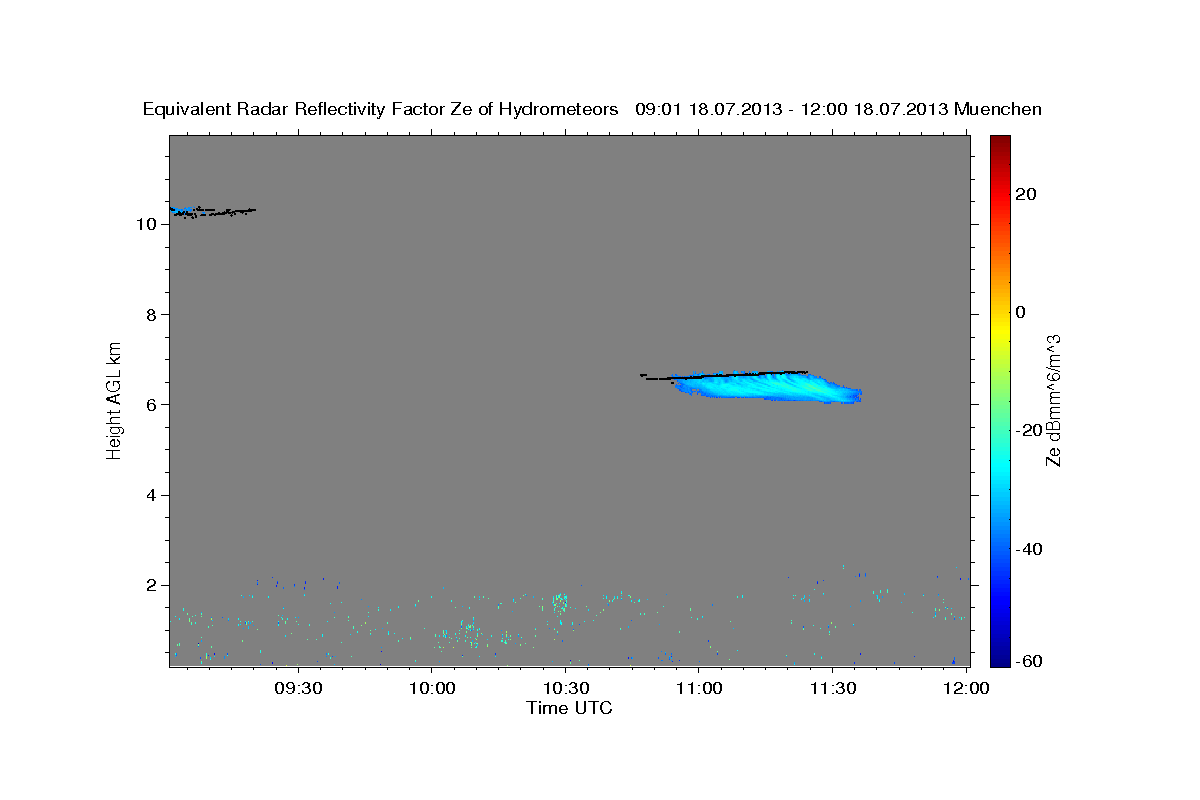Click the 'Ze dBmm^6/m^3' colorbar label
Screen dimensions: 1200x800
1052,400
